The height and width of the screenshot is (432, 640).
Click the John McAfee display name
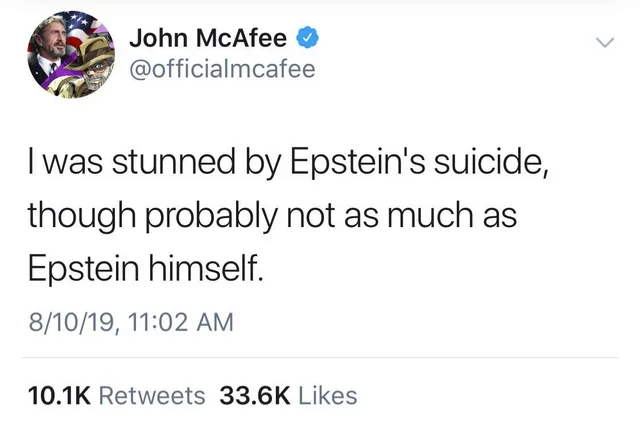[x=207, y=39]
